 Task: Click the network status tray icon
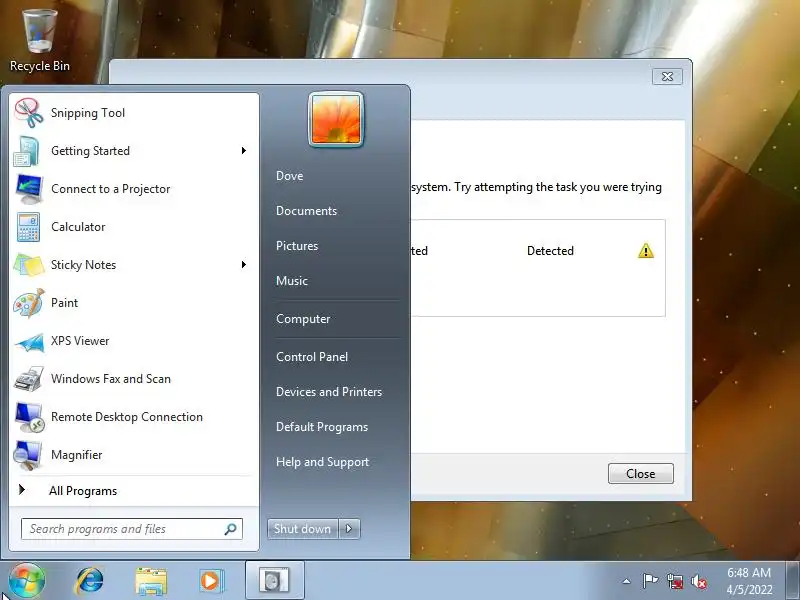point(674,582)
